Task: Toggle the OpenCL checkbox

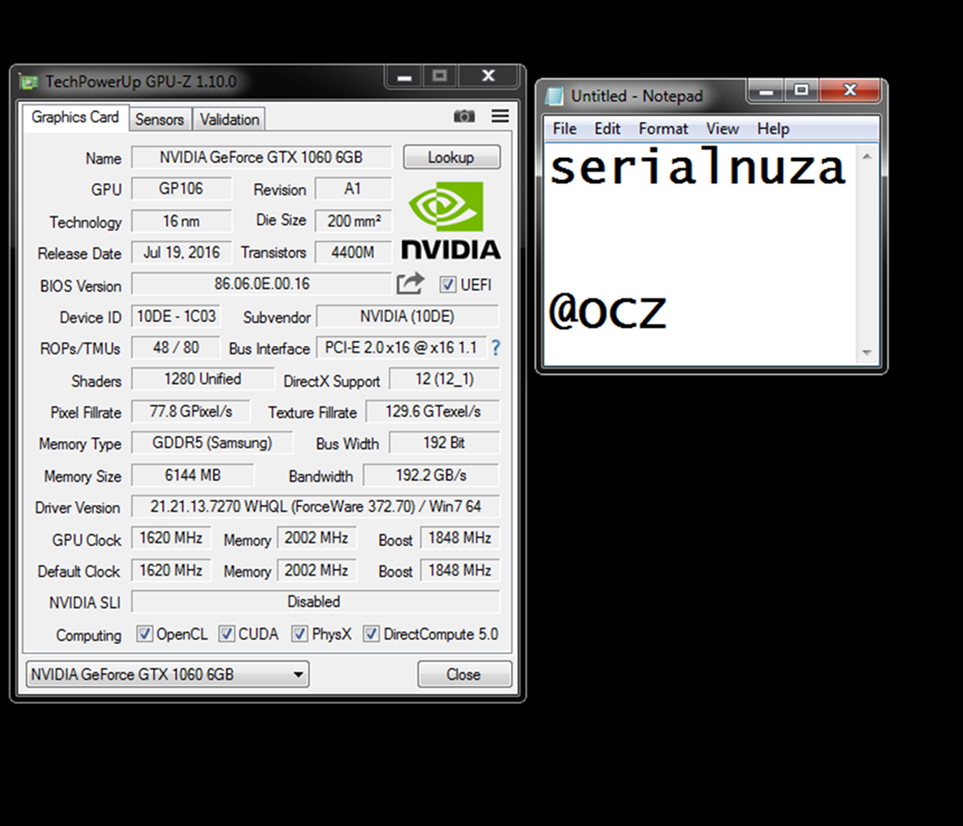Action: [144, 634]
